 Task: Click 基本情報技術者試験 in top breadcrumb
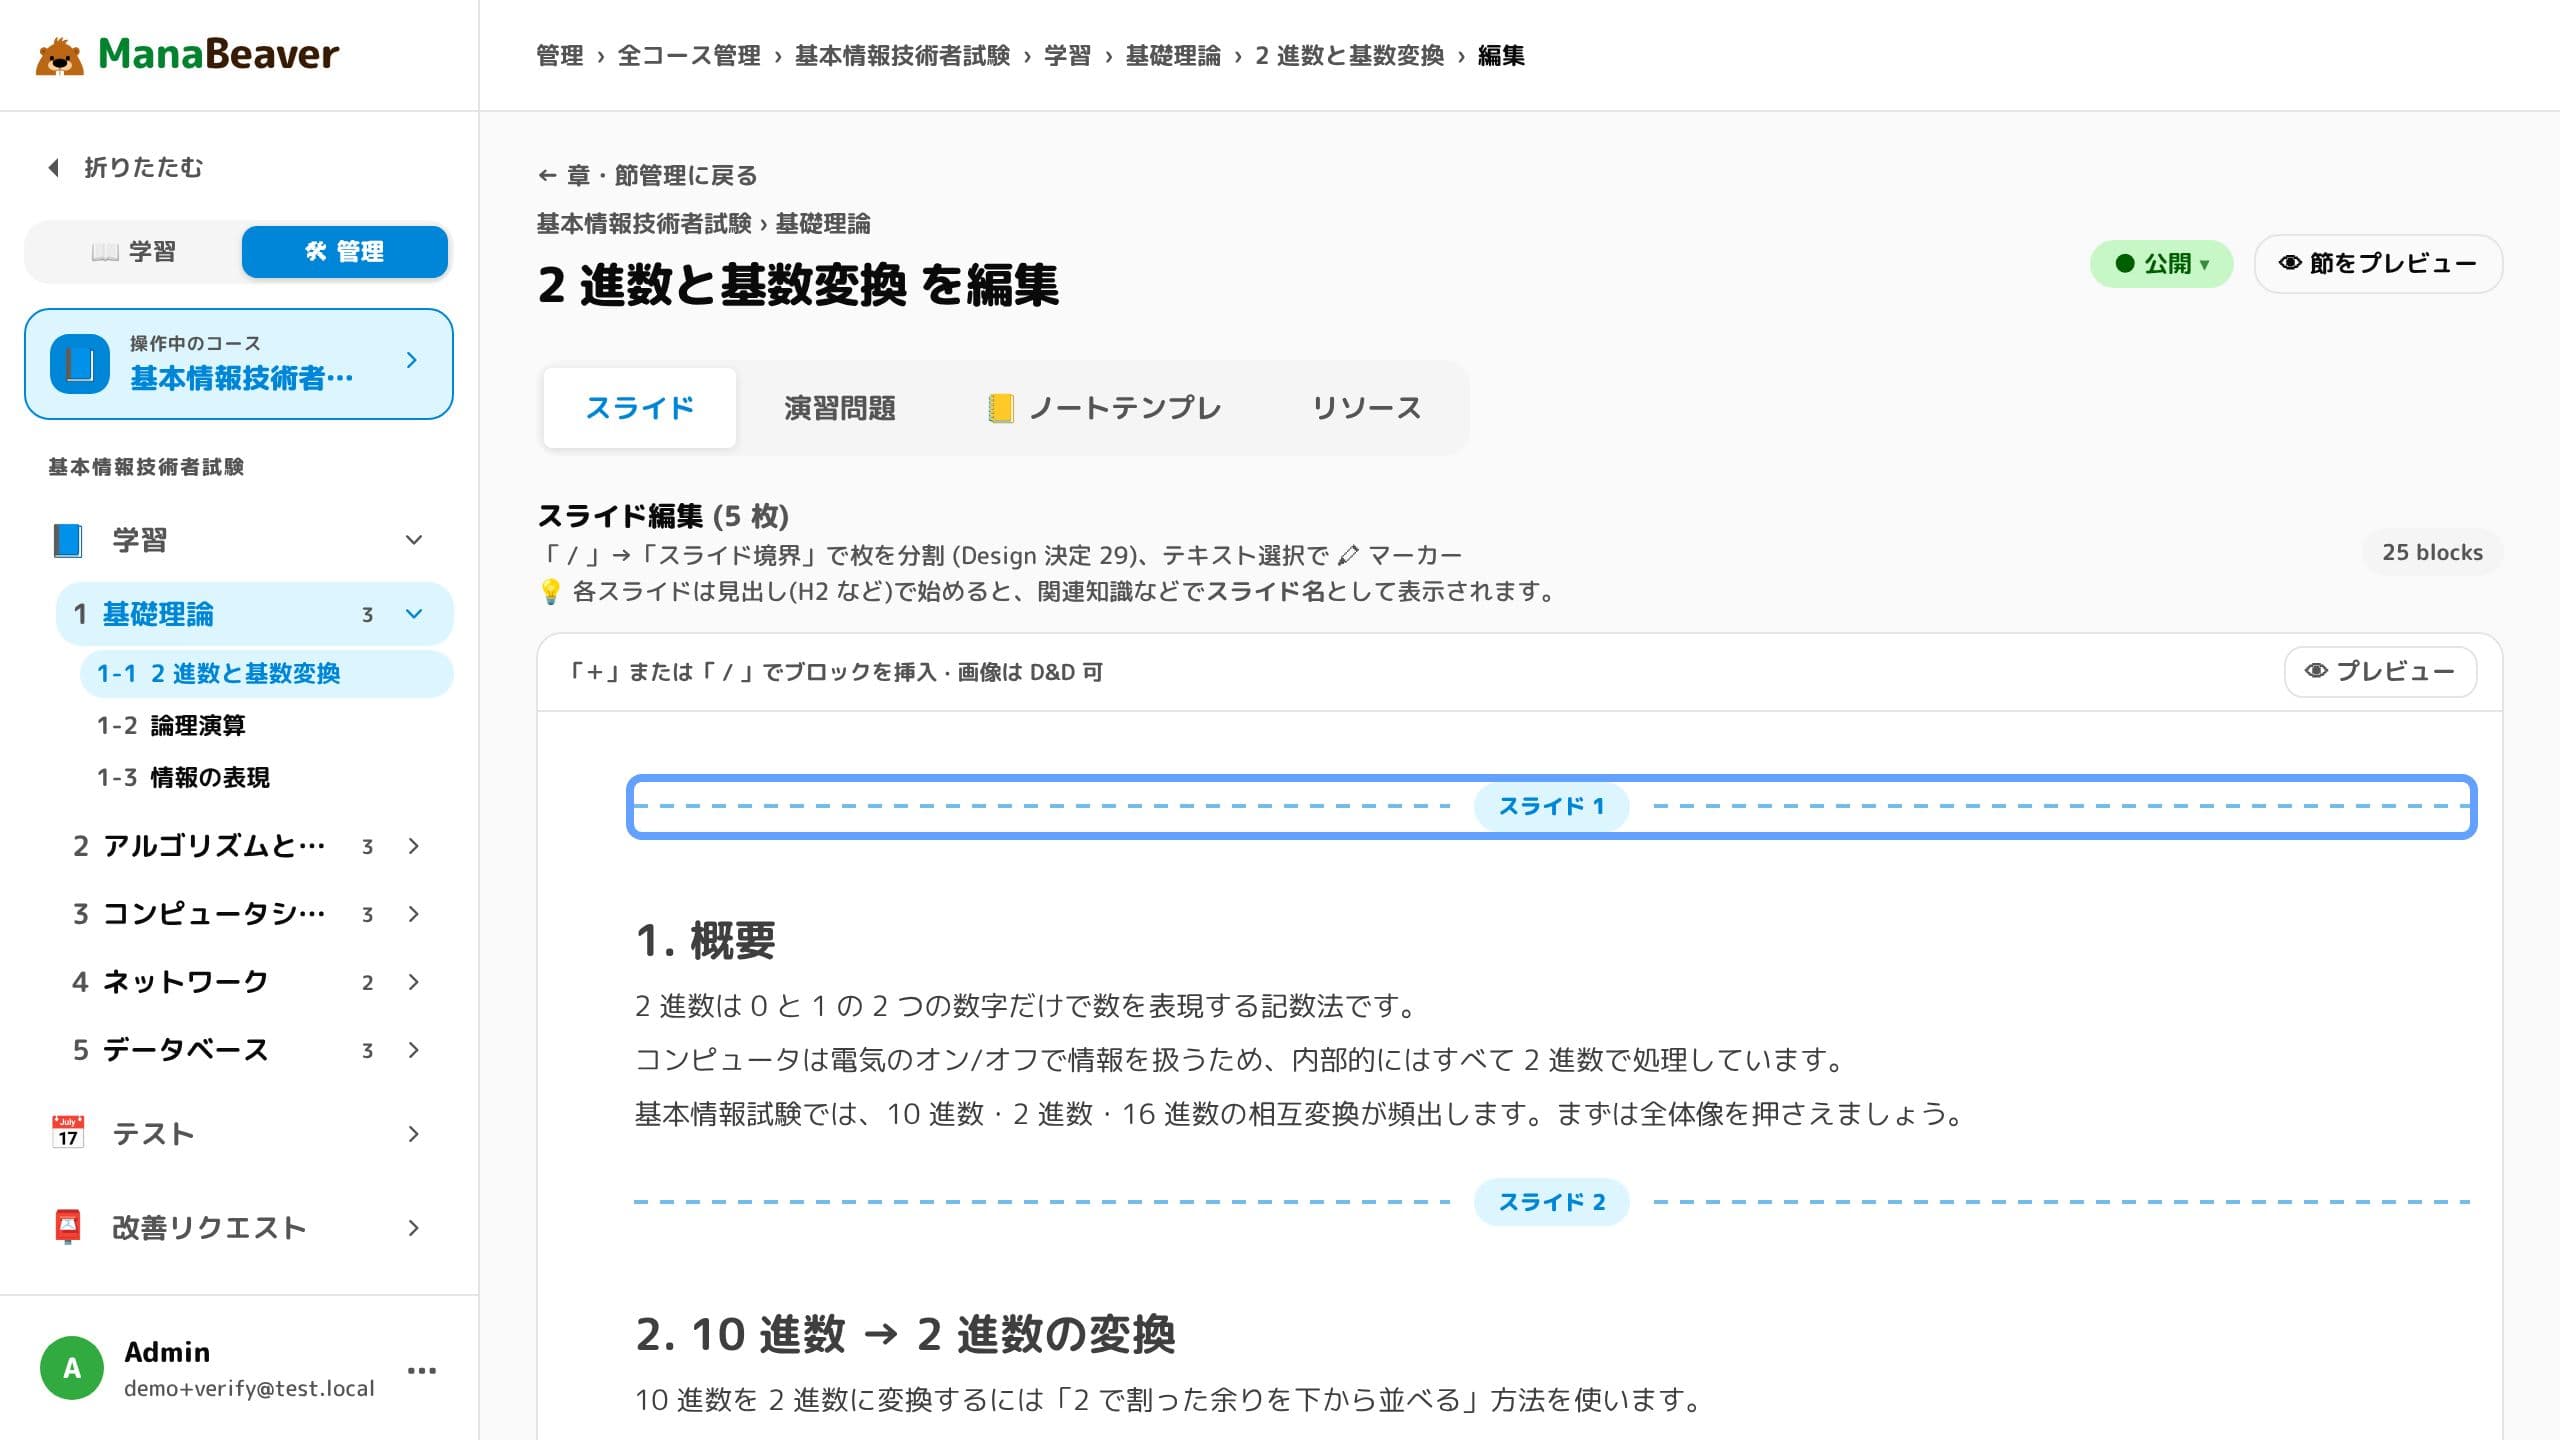coord(902,56)
